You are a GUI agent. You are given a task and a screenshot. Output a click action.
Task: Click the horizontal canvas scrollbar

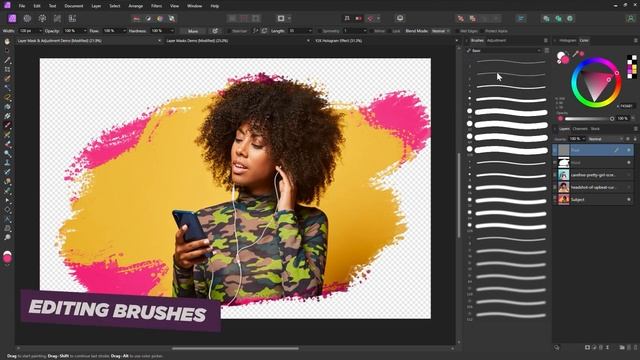(x=235, y=349)
